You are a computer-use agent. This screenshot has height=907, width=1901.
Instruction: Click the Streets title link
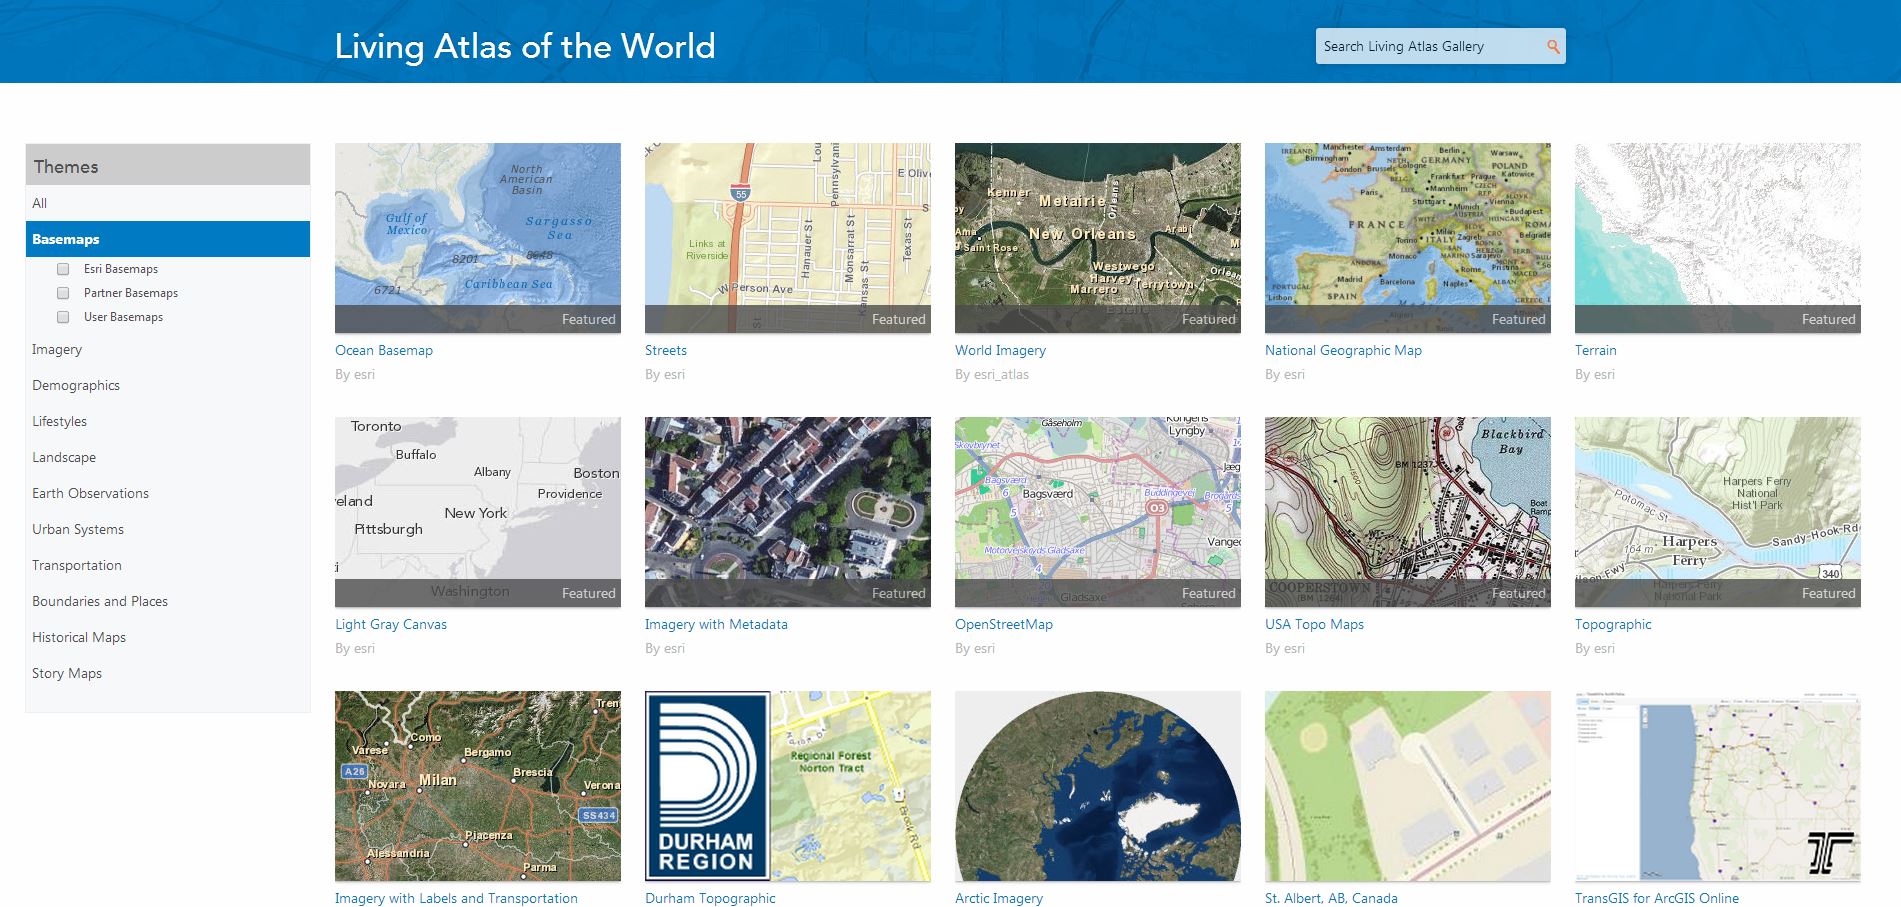pyautogui.click(x=666, y=350)
